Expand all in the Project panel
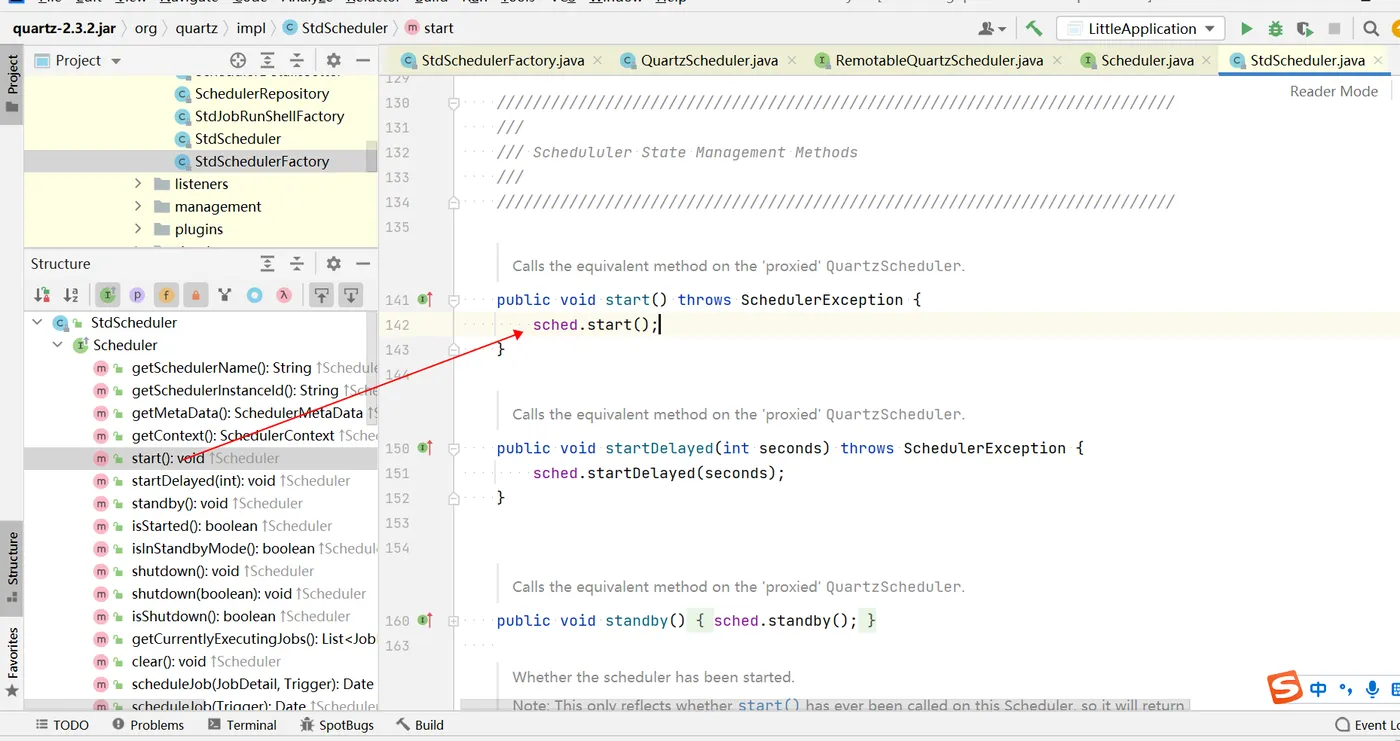This screenshot has height=741, width=1400. click(267, 61)
